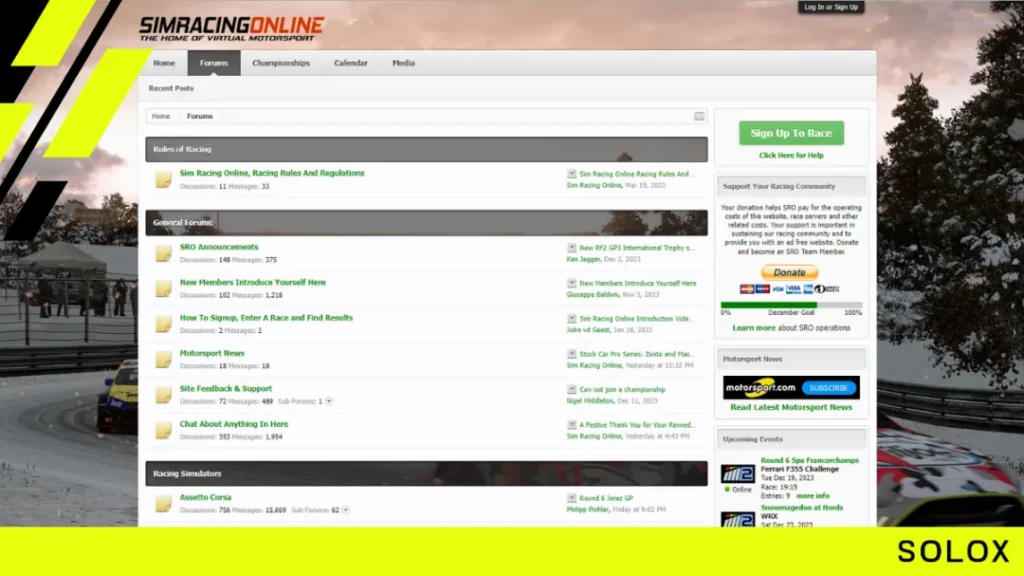Click folder icon beside Site Feedback & Support
Viewport: 1024px width, 576px height.
163,394
